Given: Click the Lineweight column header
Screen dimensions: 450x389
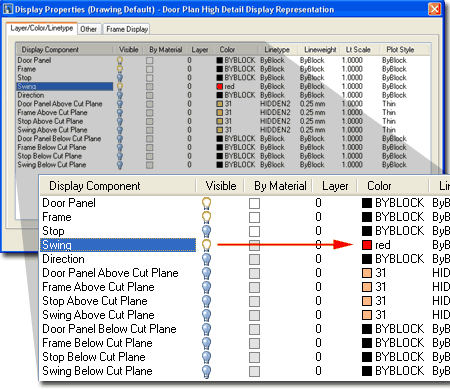Looking at the screenshot, I should point(320,50).
